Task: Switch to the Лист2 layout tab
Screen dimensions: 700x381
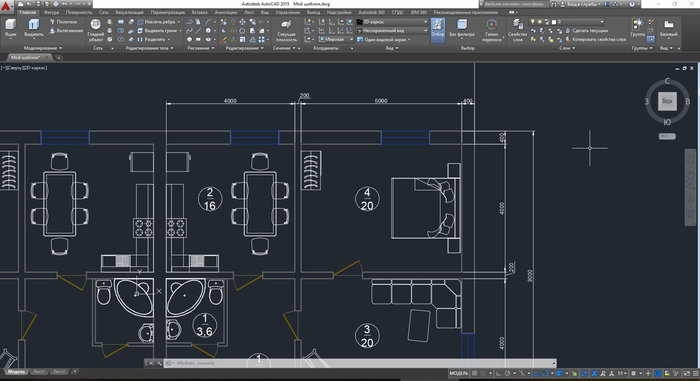Action: coord(59,372)
